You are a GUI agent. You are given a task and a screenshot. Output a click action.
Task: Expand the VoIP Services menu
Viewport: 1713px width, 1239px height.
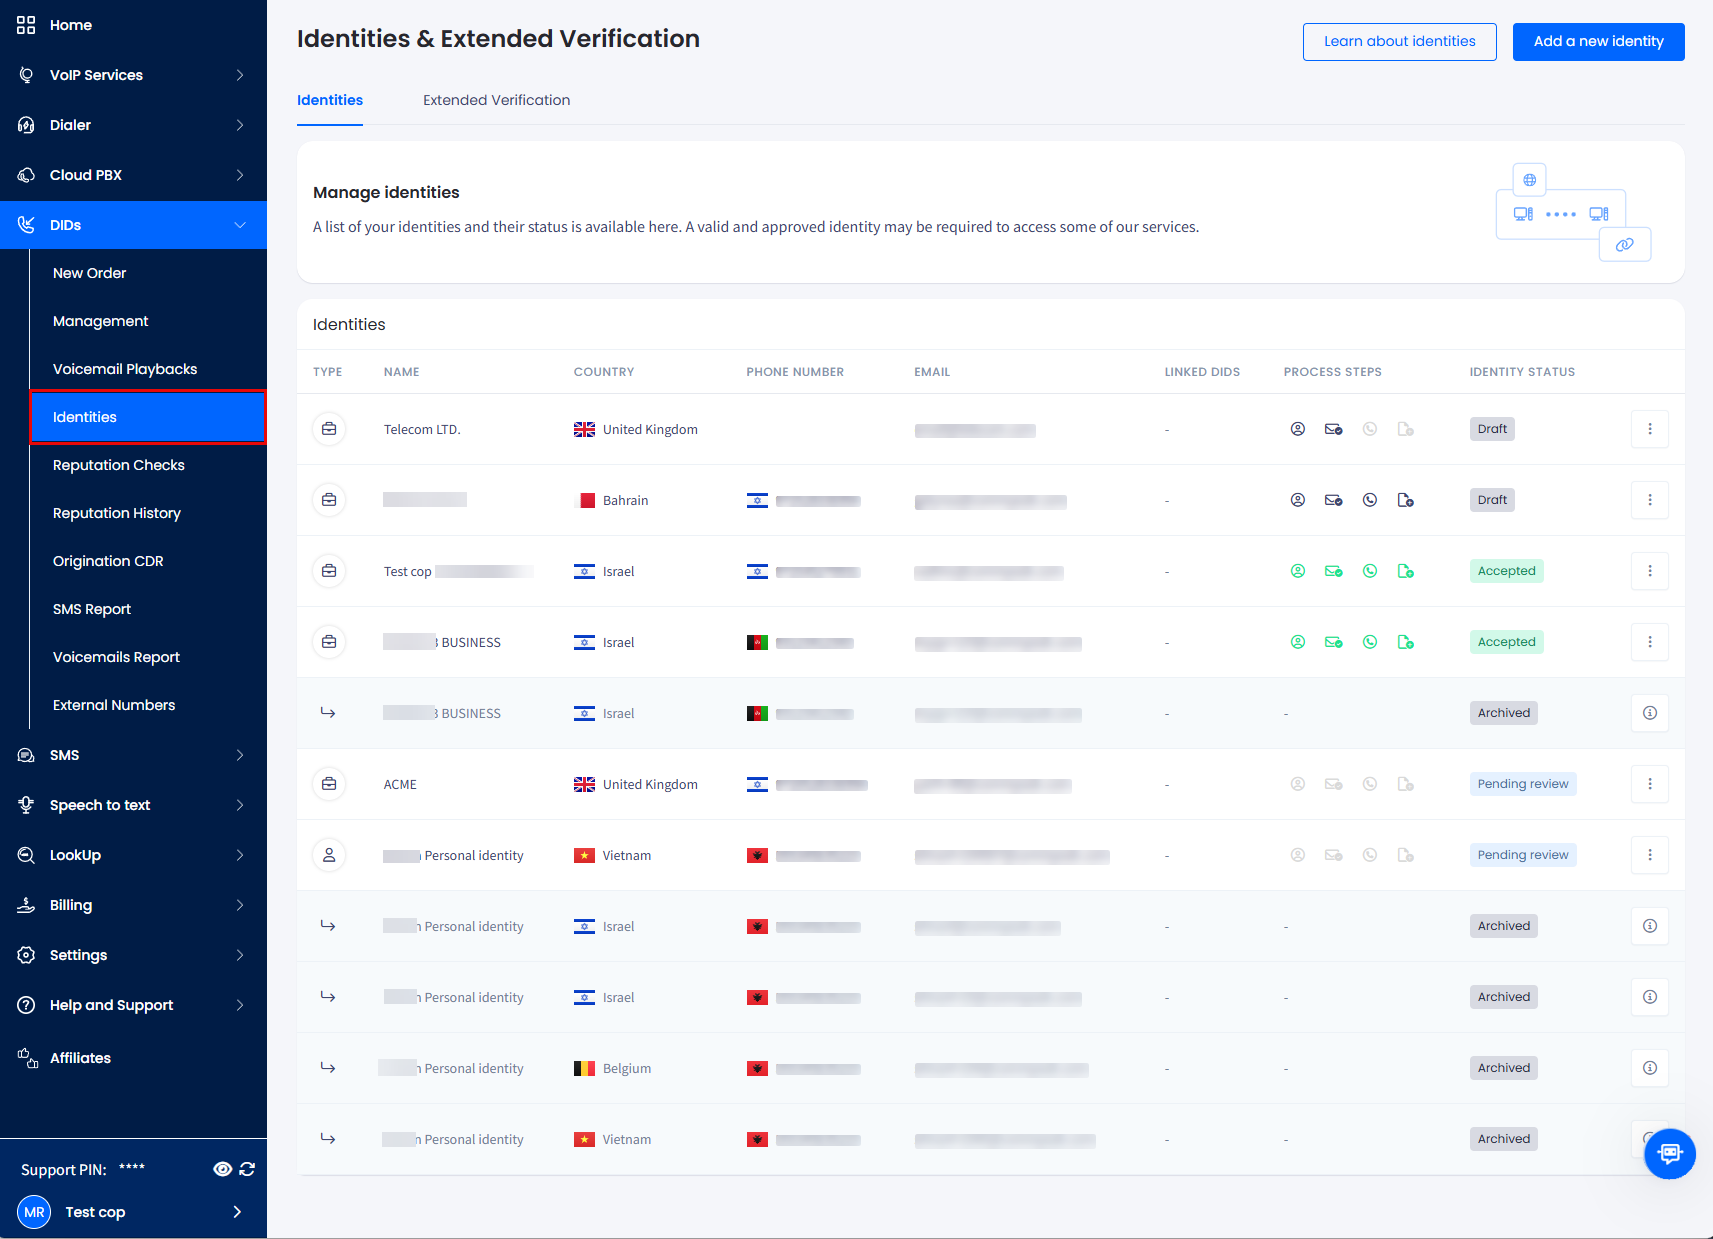coord(240,75)
